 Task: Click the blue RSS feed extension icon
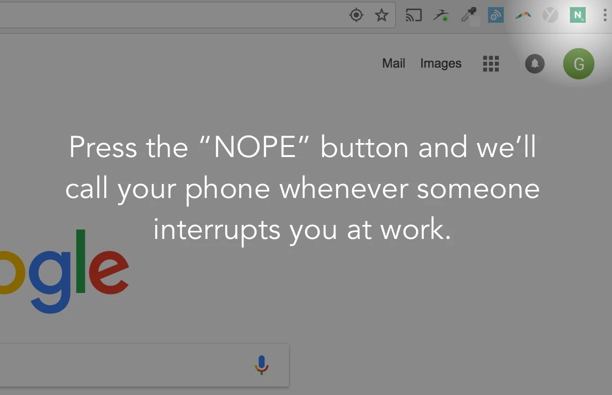click(x=496, y=15)
